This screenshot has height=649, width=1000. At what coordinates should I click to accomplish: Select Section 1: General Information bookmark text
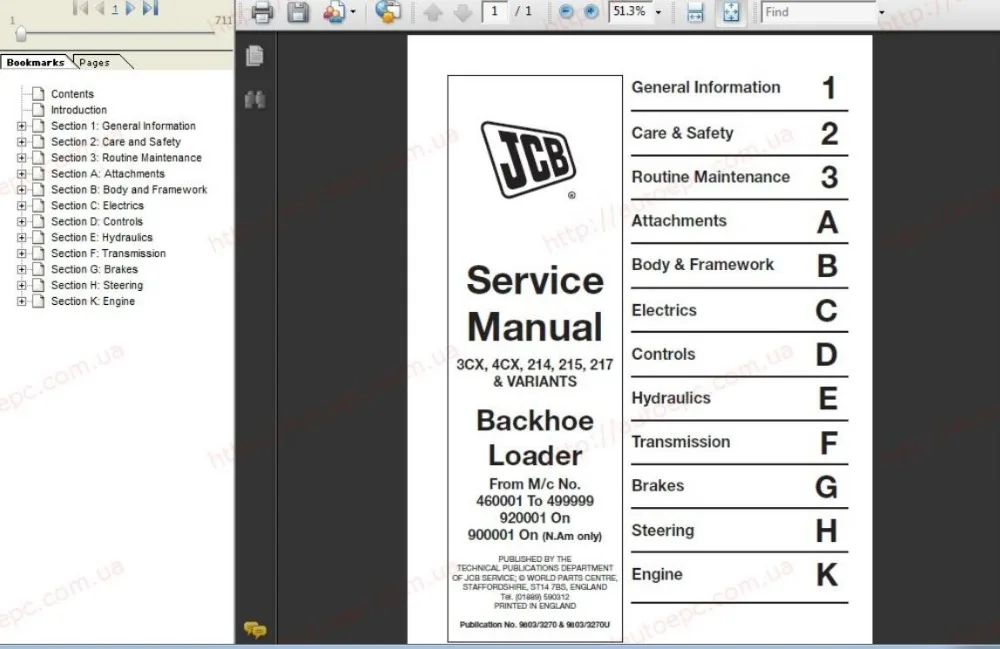(123, 126)
